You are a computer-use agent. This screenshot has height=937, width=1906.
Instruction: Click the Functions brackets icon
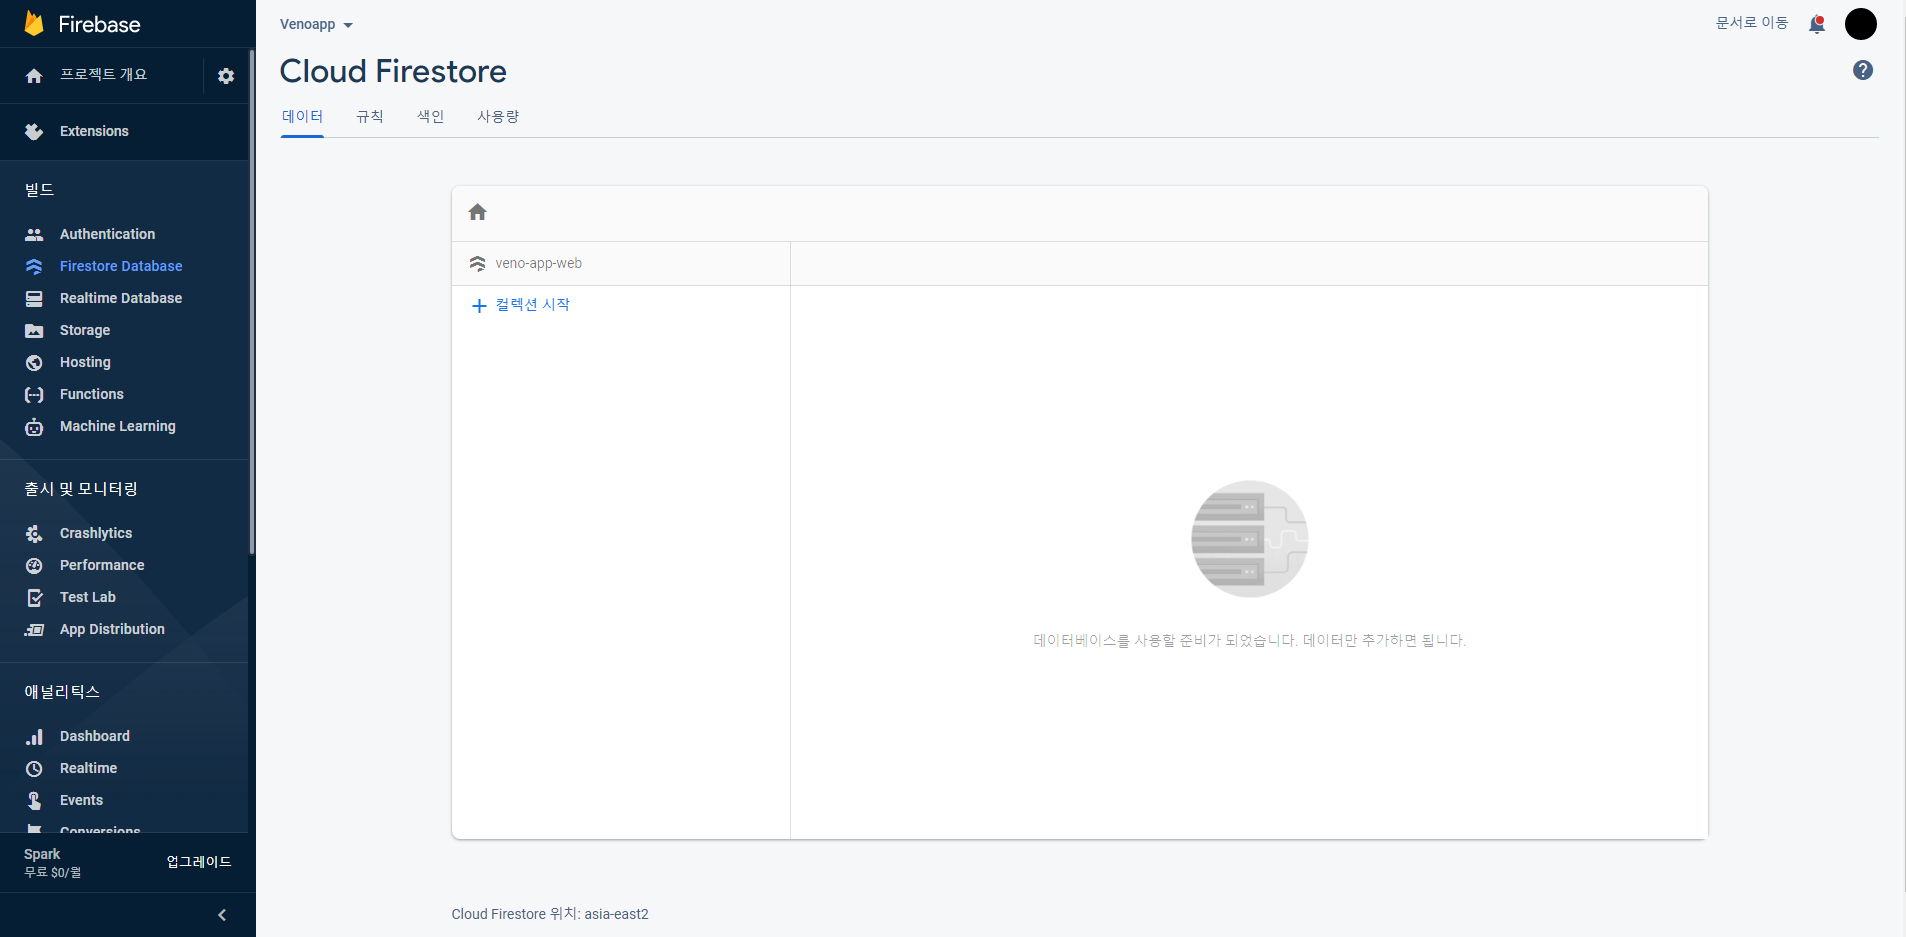34,395
